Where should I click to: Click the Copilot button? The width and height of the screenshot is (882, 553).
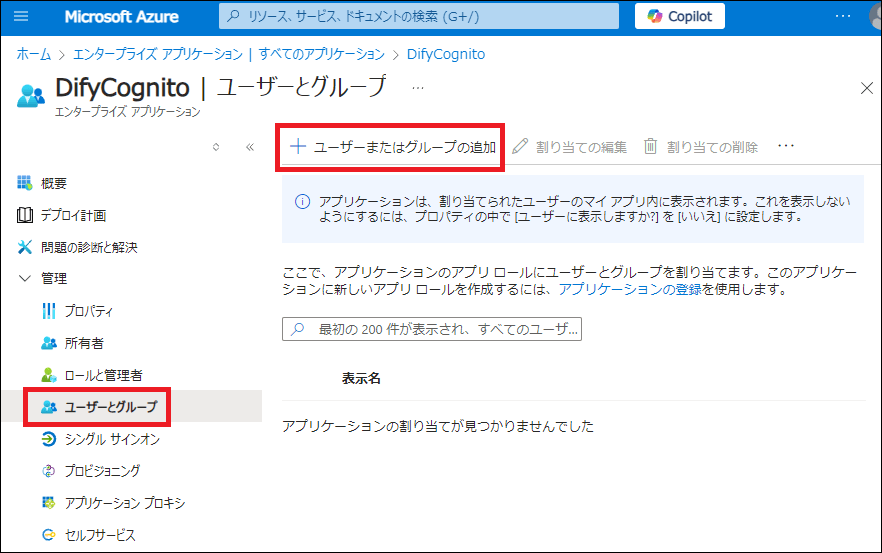pos(680,17)
